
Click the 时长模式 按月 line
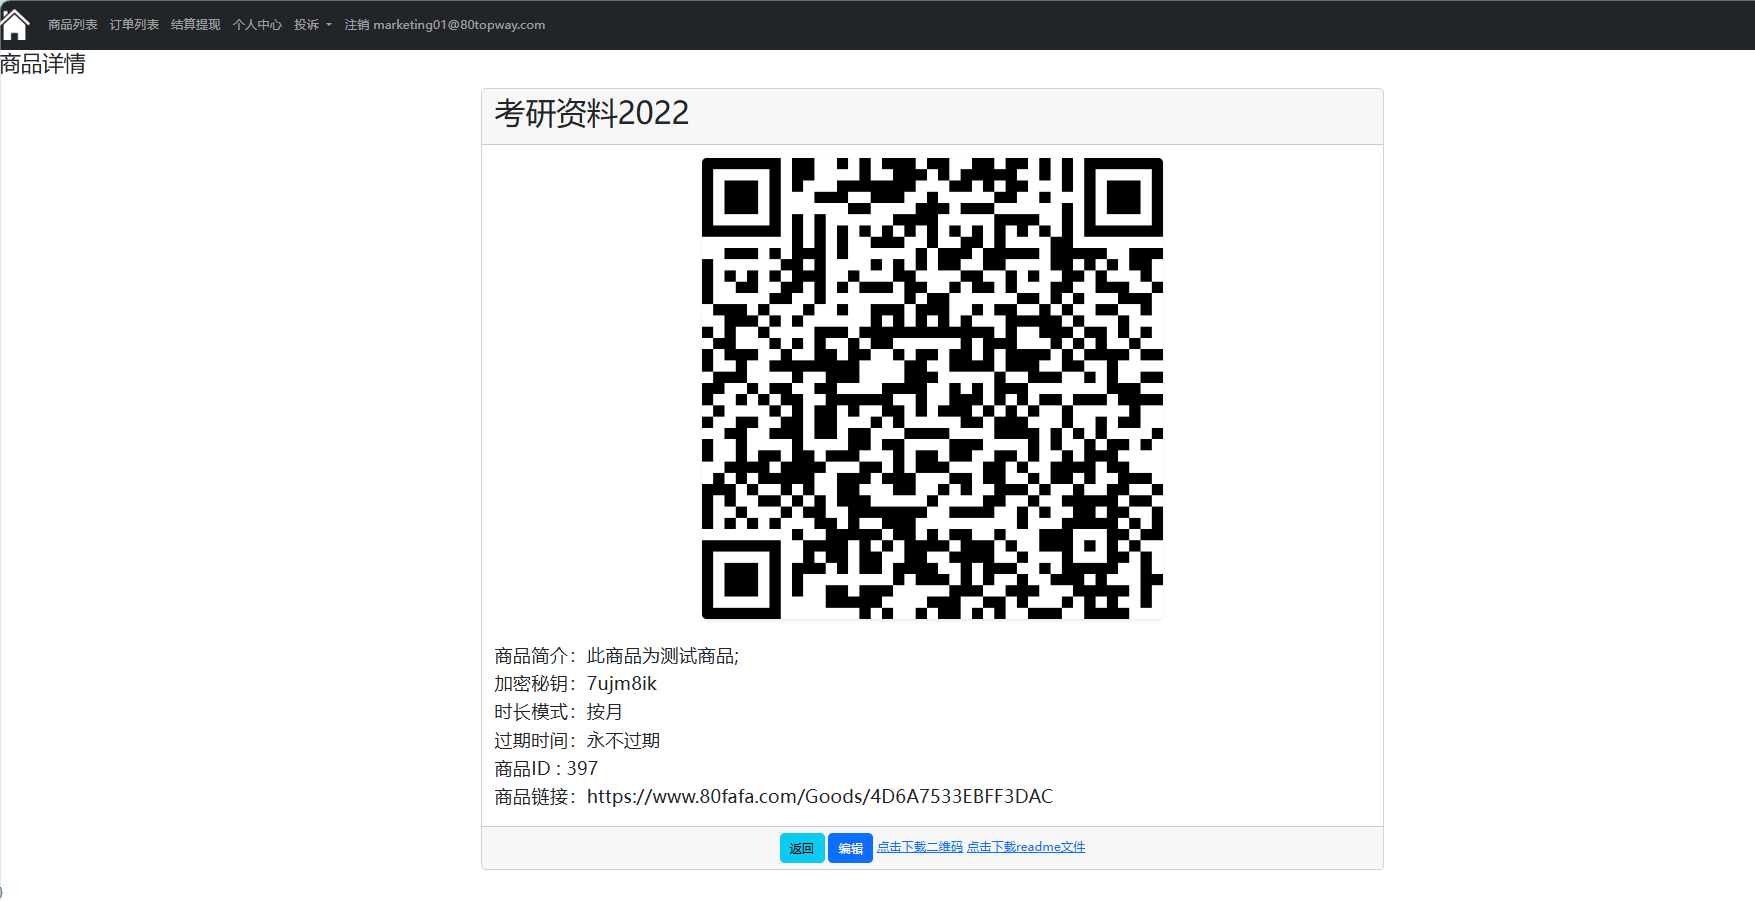[558, 712]
